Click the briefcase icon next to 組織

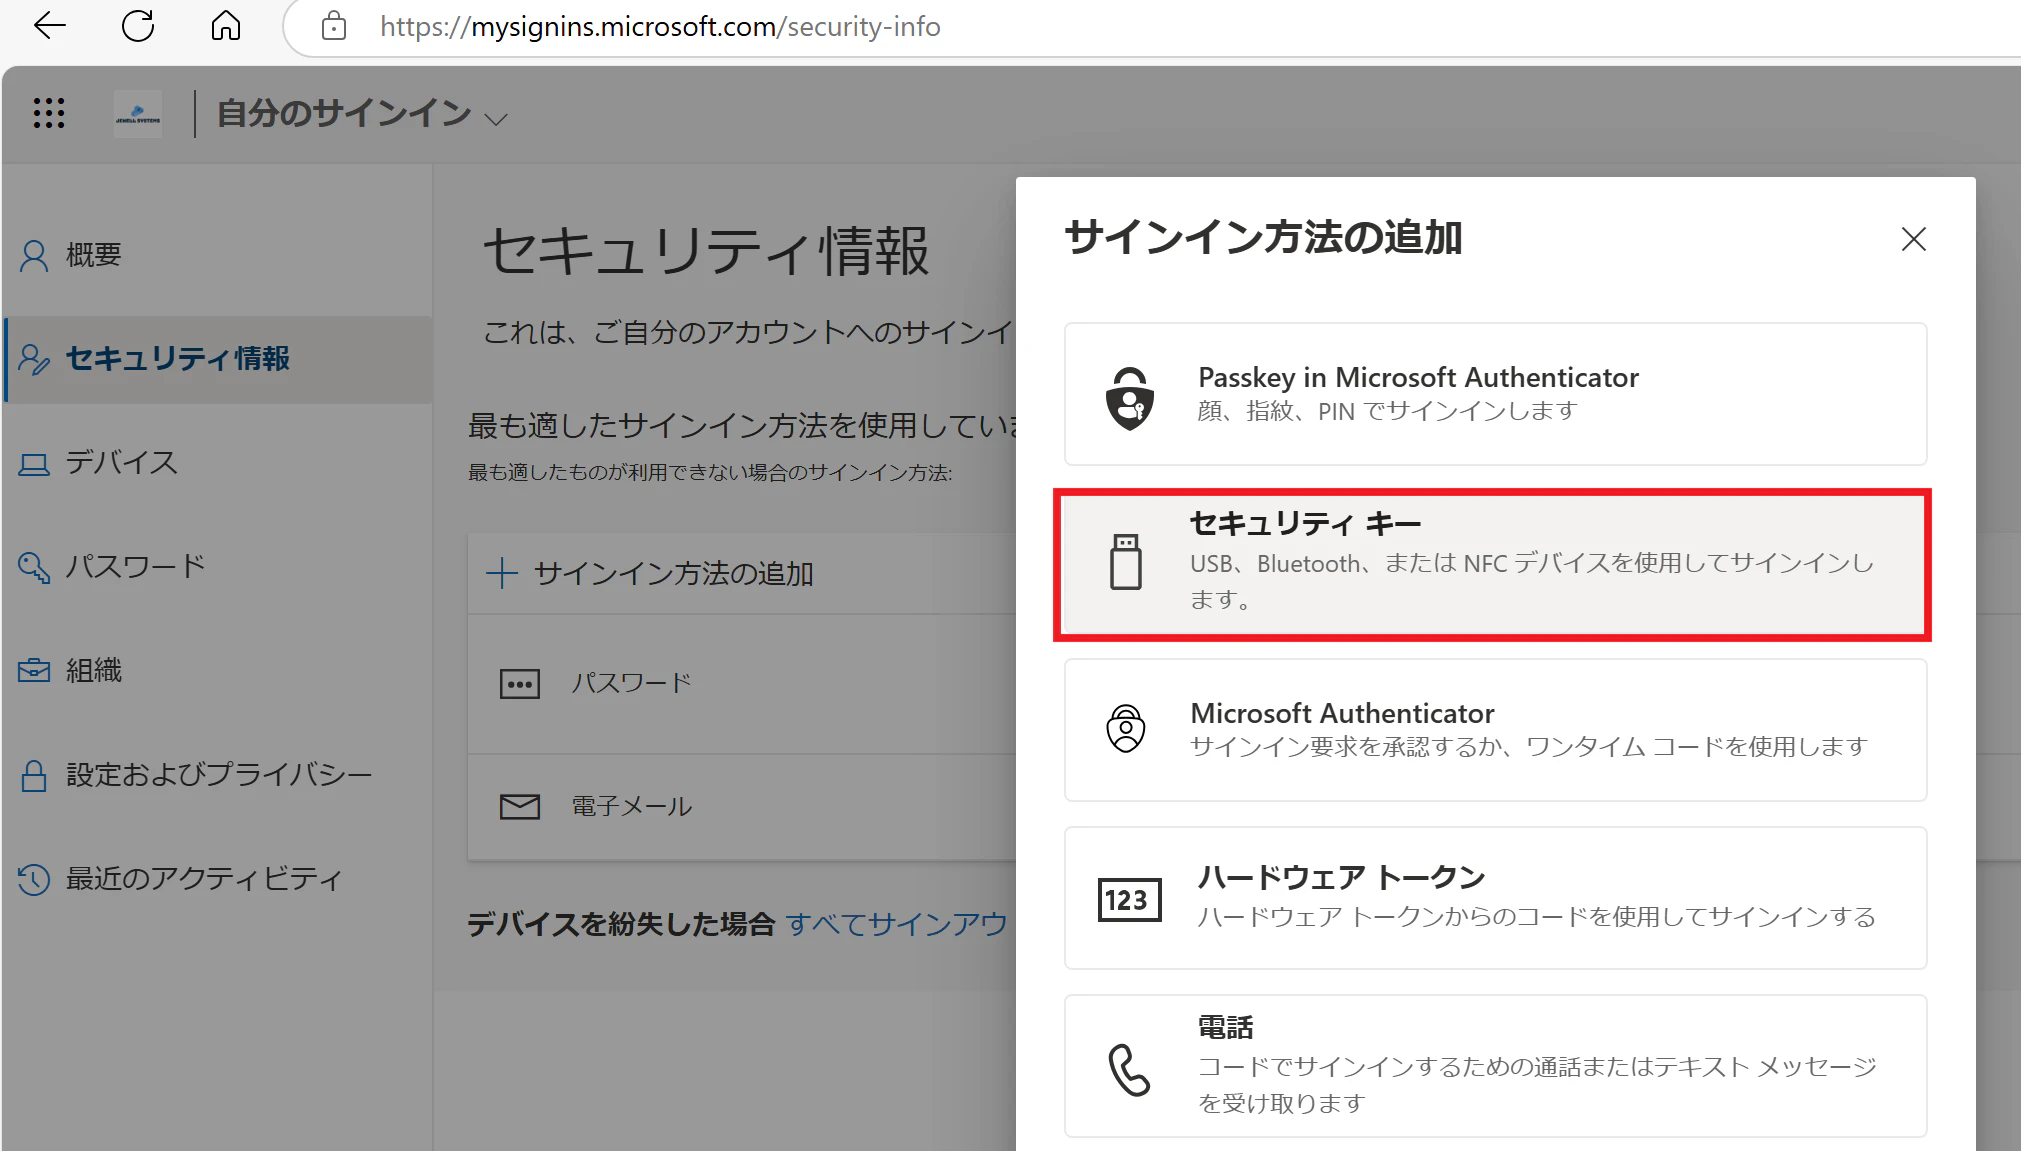(x=34, y=670)
